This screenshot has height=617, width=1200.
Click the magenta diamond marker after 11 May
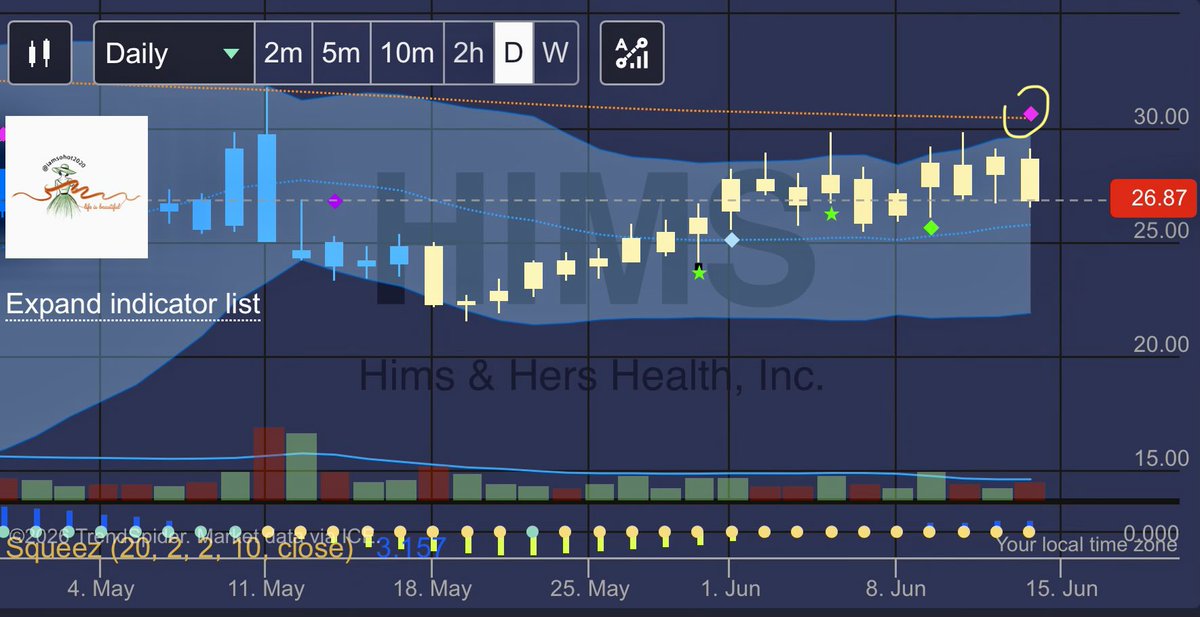(x=335, y=202)
